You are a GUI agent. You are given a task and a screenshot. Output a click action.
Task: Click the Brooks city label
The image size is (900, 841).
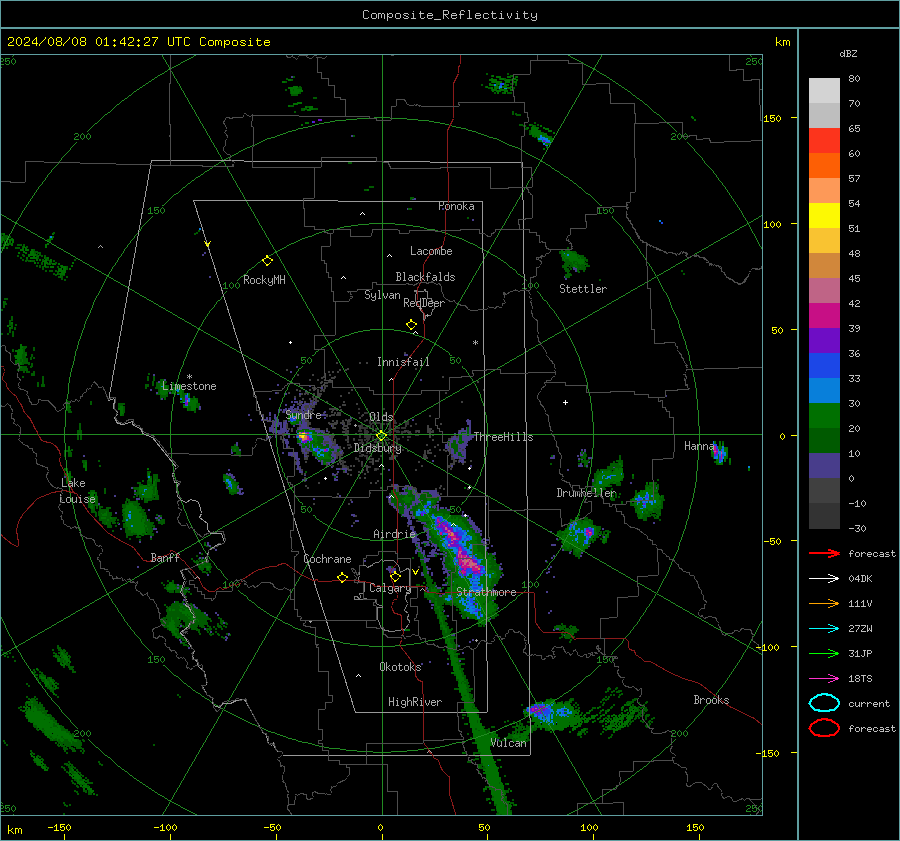(x=711, y=700)
